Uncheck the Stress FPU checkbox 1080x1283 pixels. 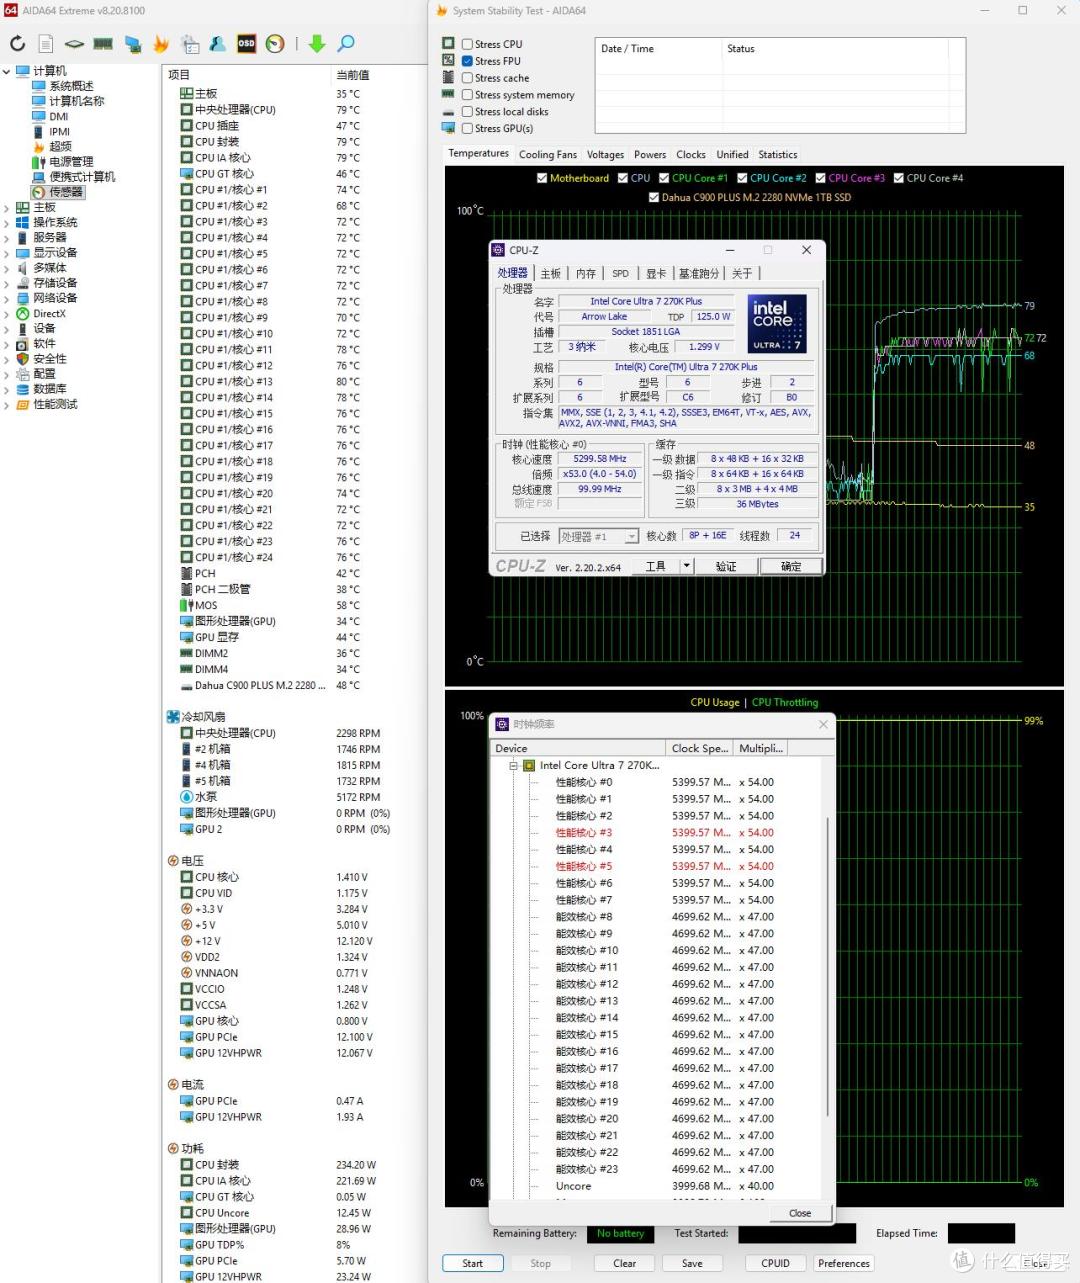pos(467,61)
